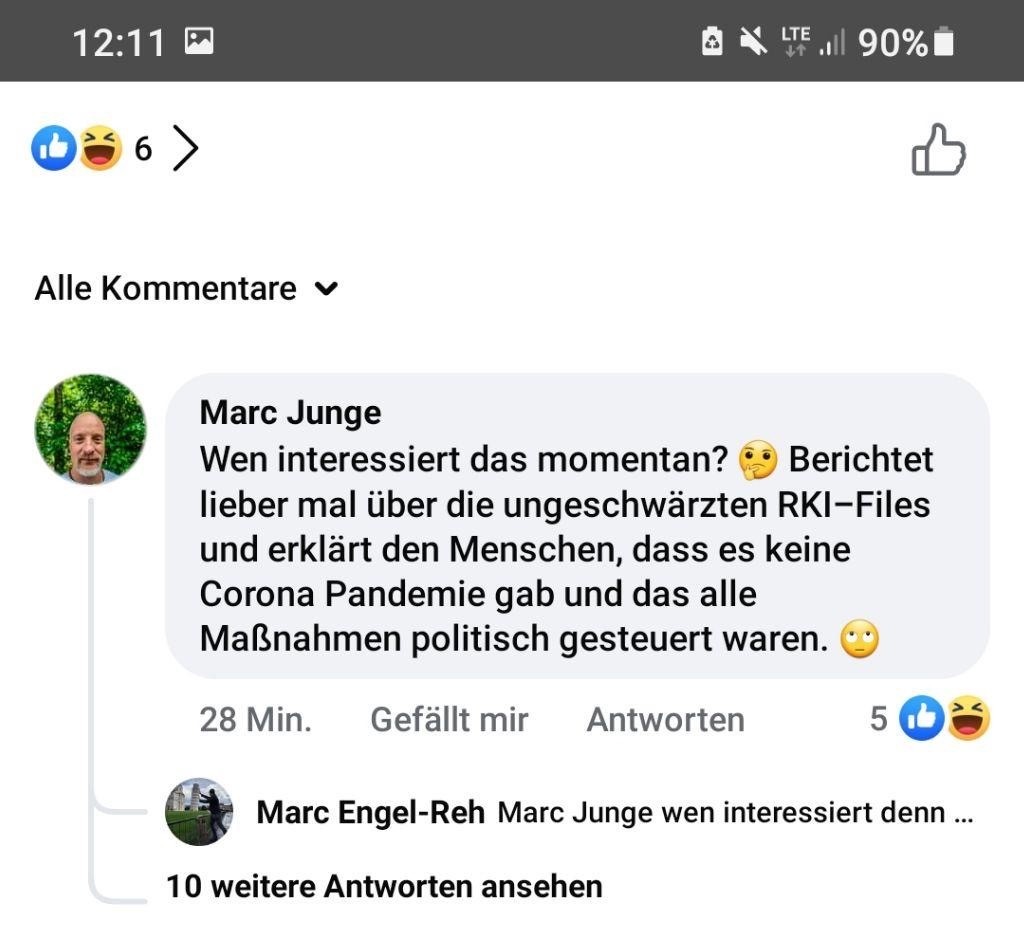Click the comment's laughing reaction emoji
The image size is (1024, 948).
967,718
